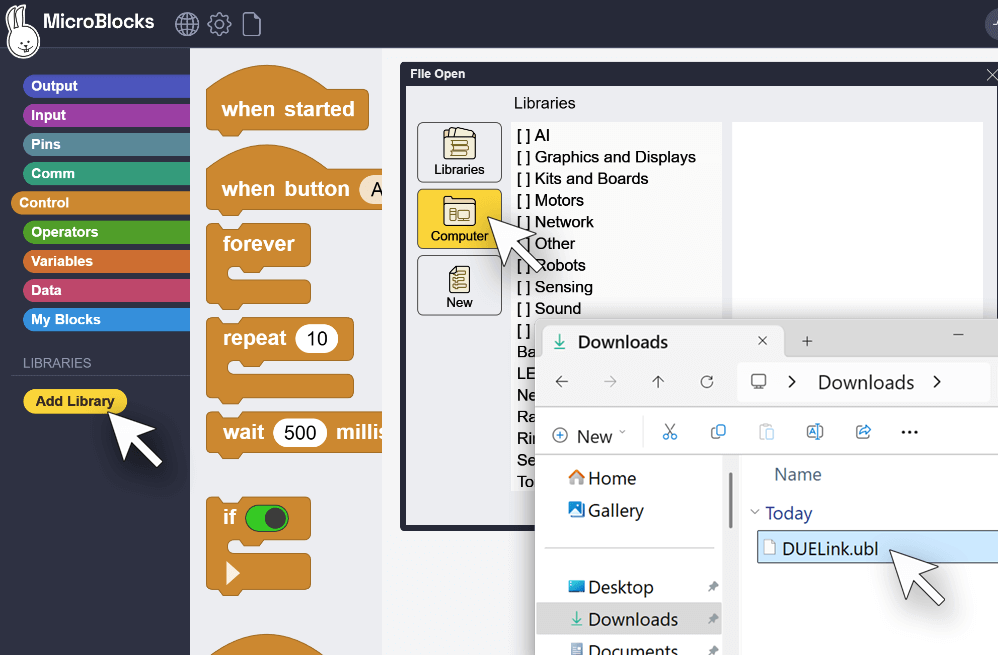Open the AI library folder

533,136
